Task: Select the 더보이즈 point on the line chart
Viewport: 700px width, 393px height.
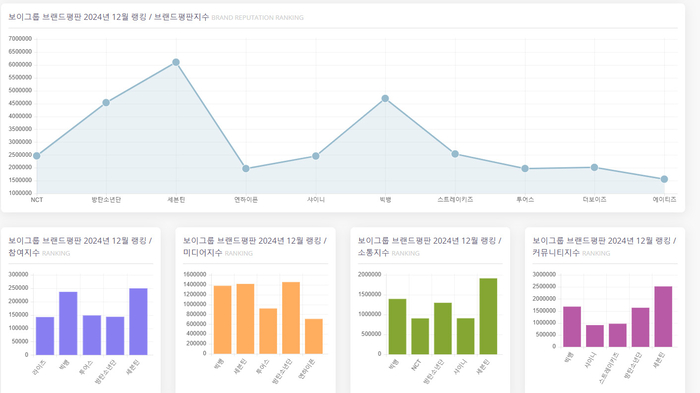Action: tap(595, 167)
